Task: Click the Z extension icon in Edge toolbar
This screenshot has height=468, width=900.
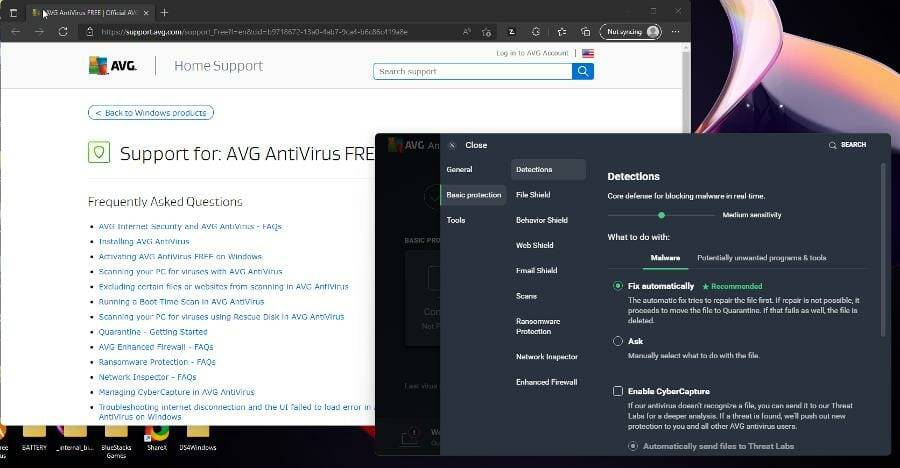Action: [x=511, y=32]
